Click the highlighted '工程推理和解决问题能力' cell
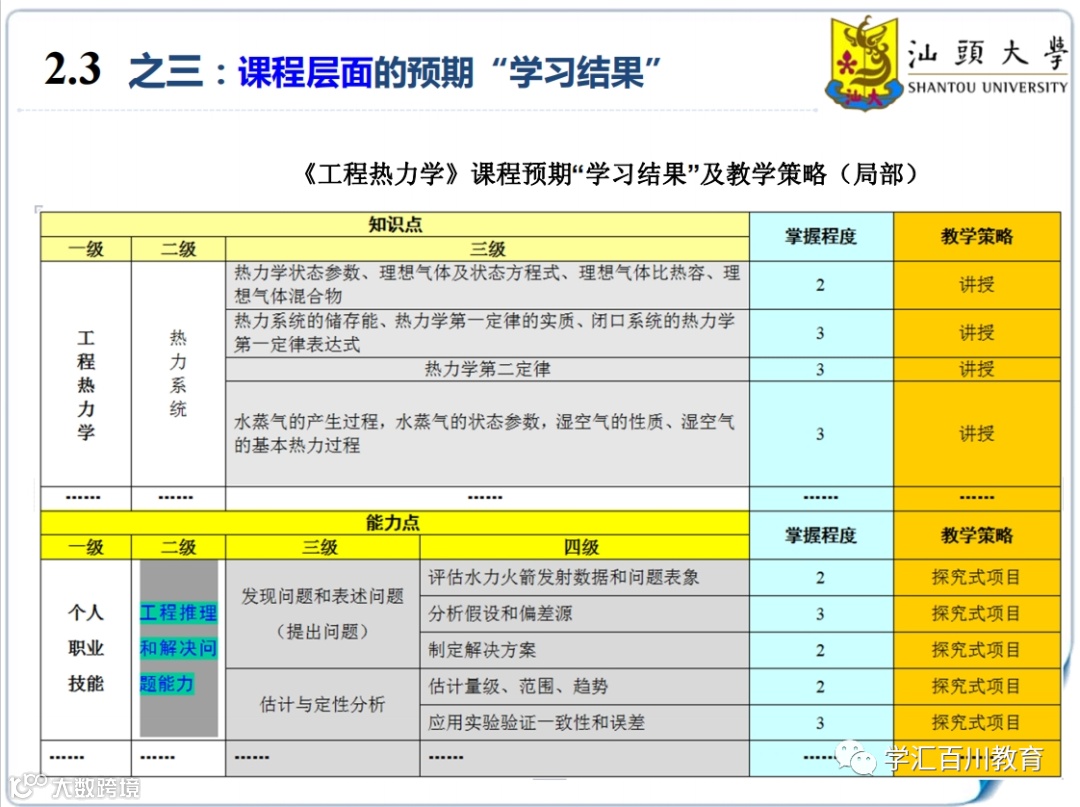Image resolution: width=1080 pixels, height=807 pixels. coord(178,648)
